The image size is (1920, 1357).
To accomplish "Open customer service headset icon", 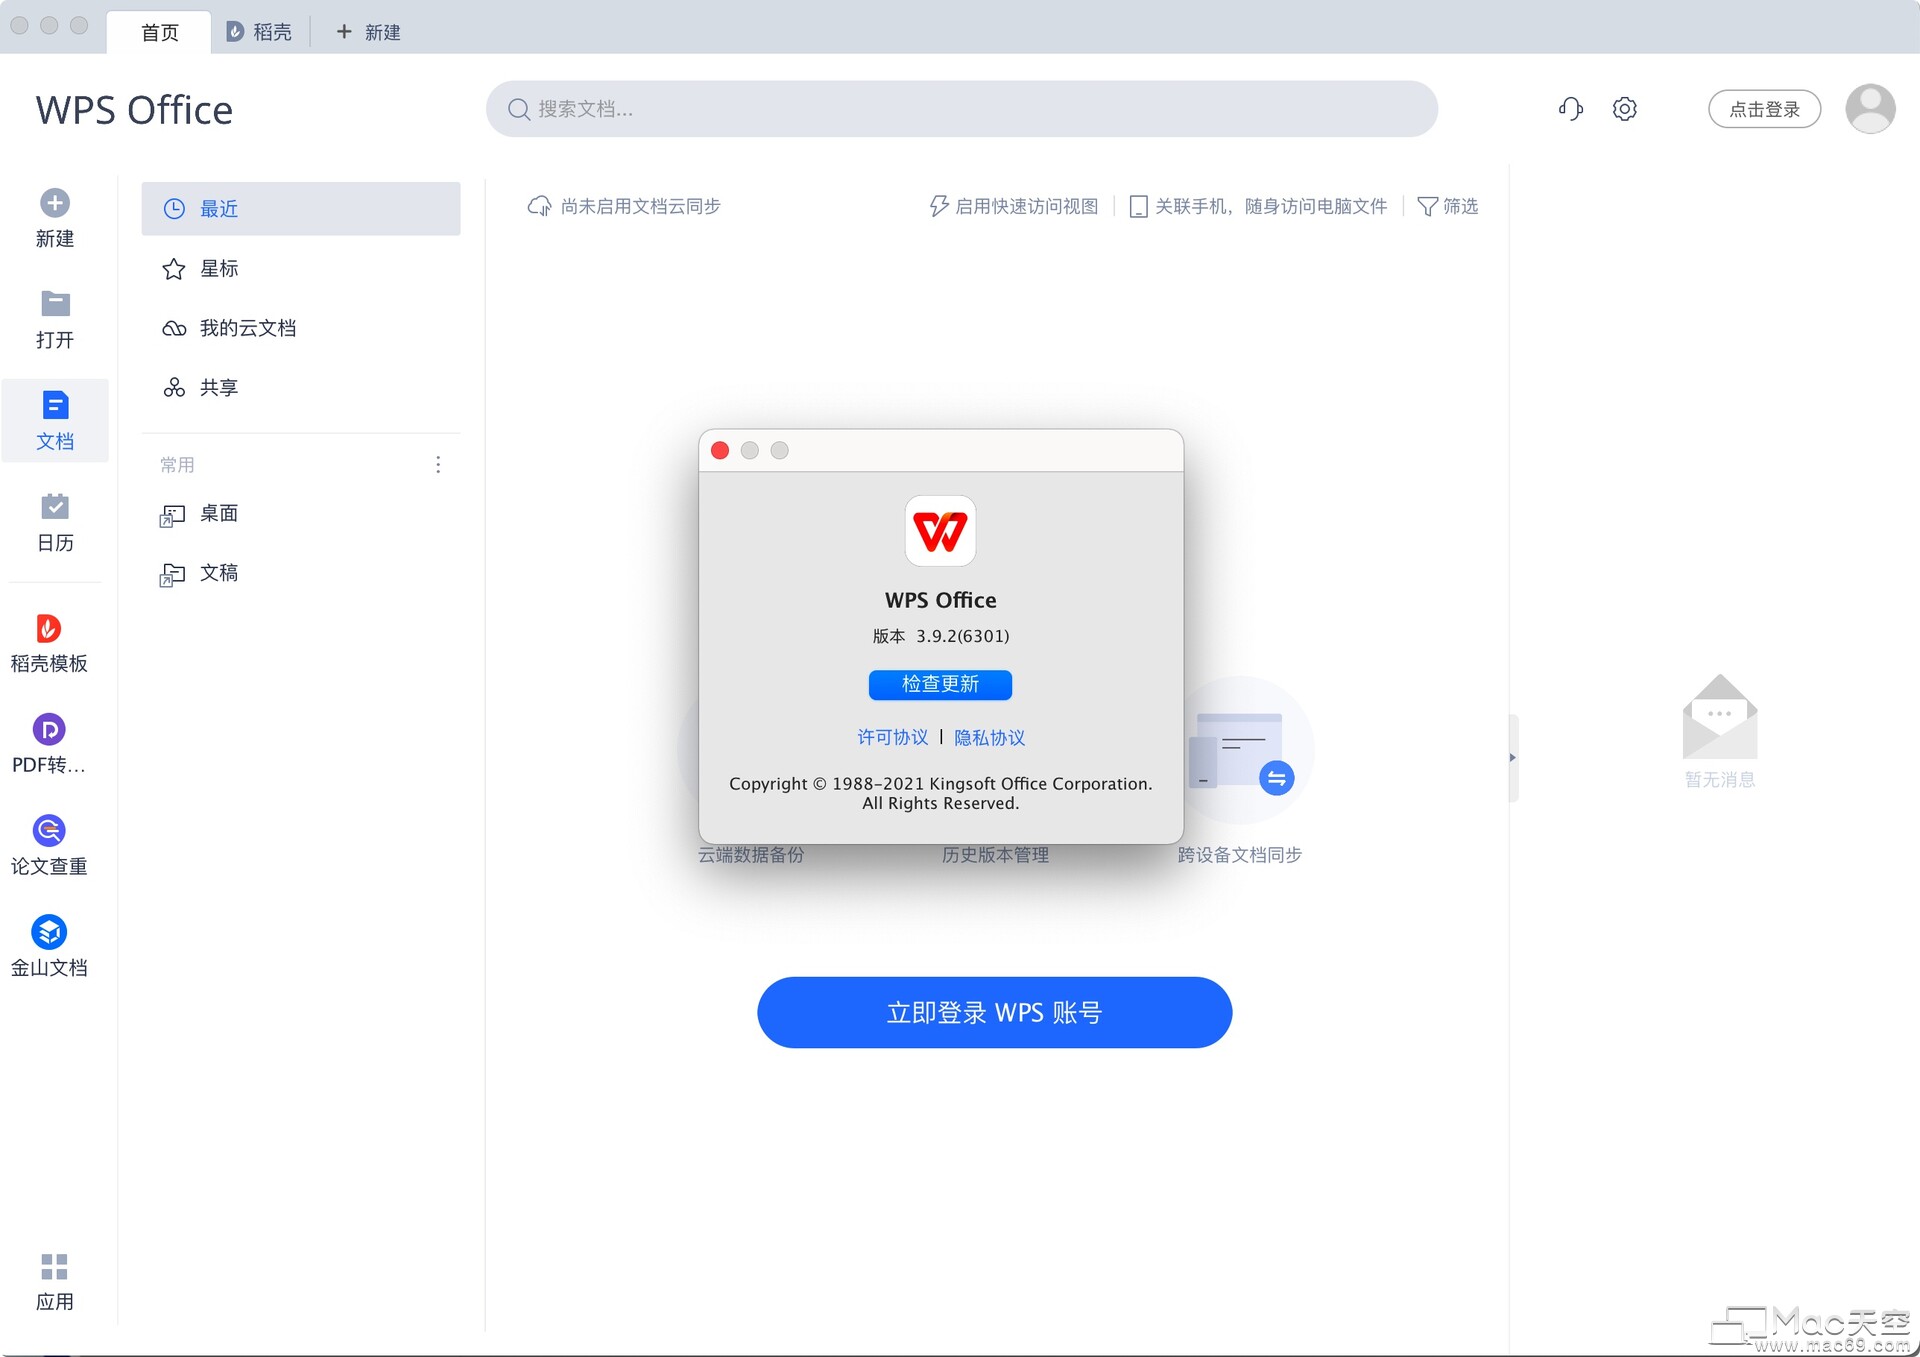I will point(1570,108).
